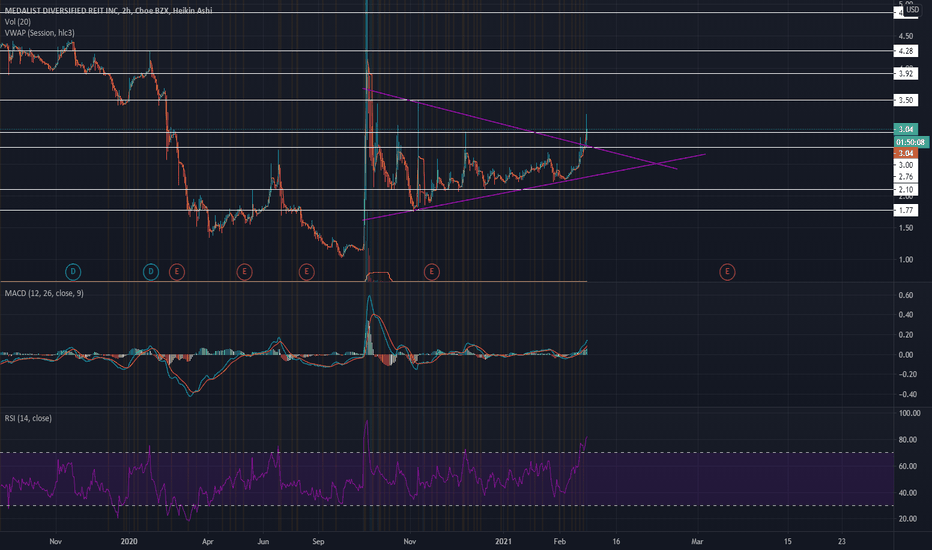Click the 2.76 price label on axis
This screenshot has width=932, height=550.
tap(906, 177)
